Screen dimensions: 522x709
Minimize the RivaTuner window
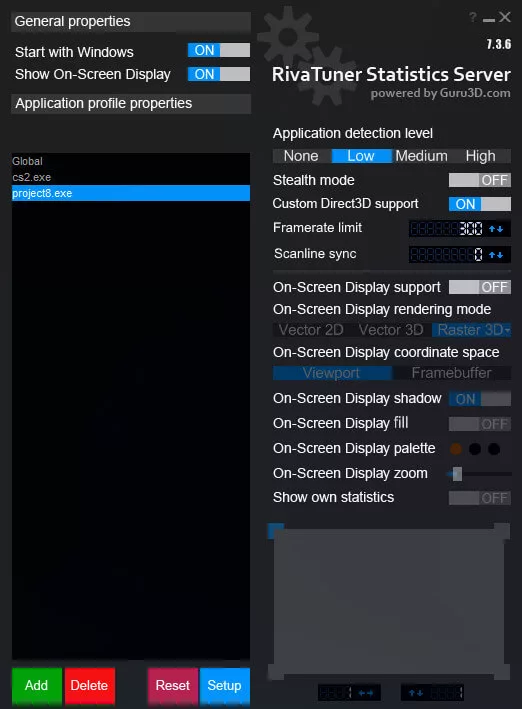tap(489, 19)
